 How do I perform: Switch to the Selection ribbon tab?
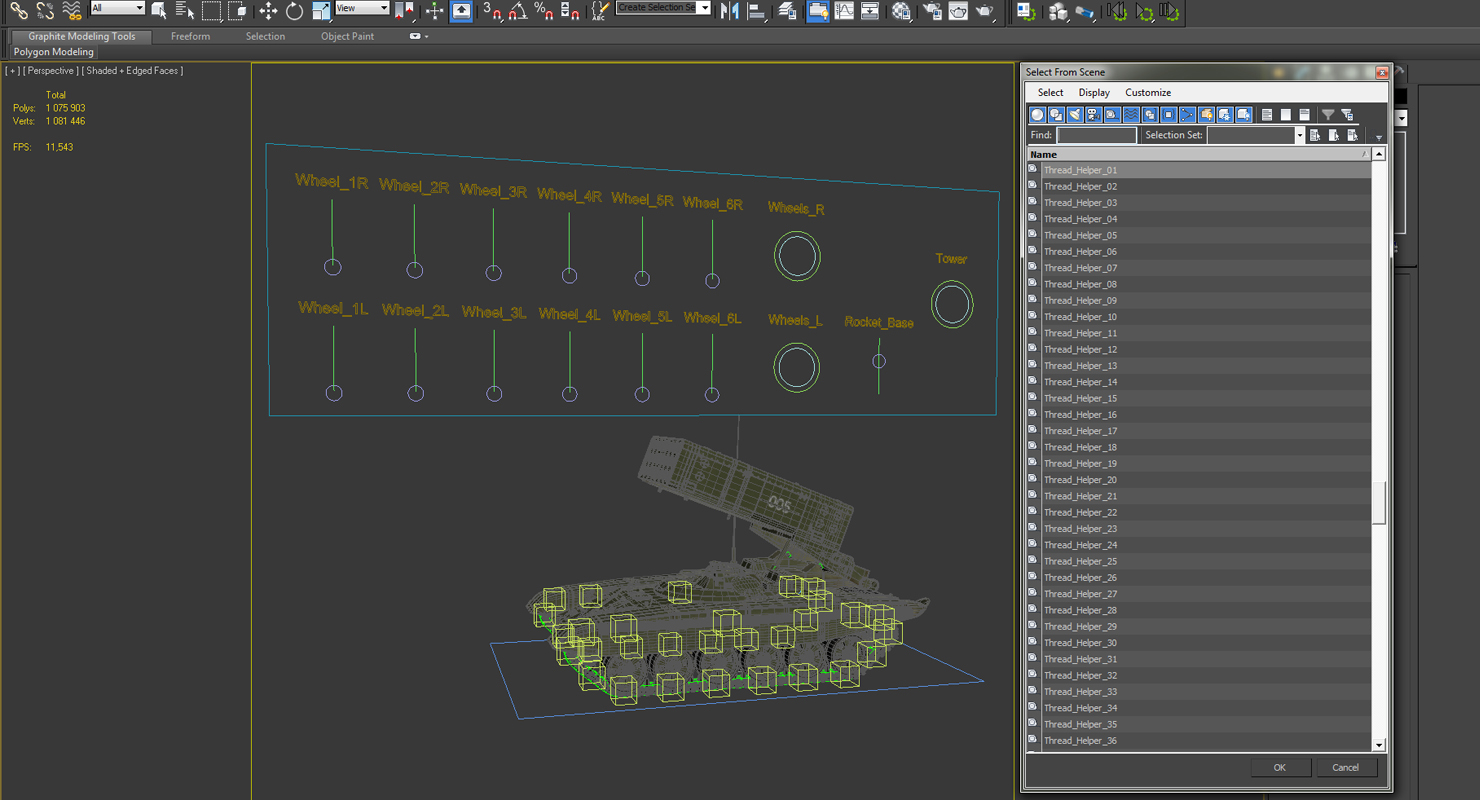[x=265, y=36]
